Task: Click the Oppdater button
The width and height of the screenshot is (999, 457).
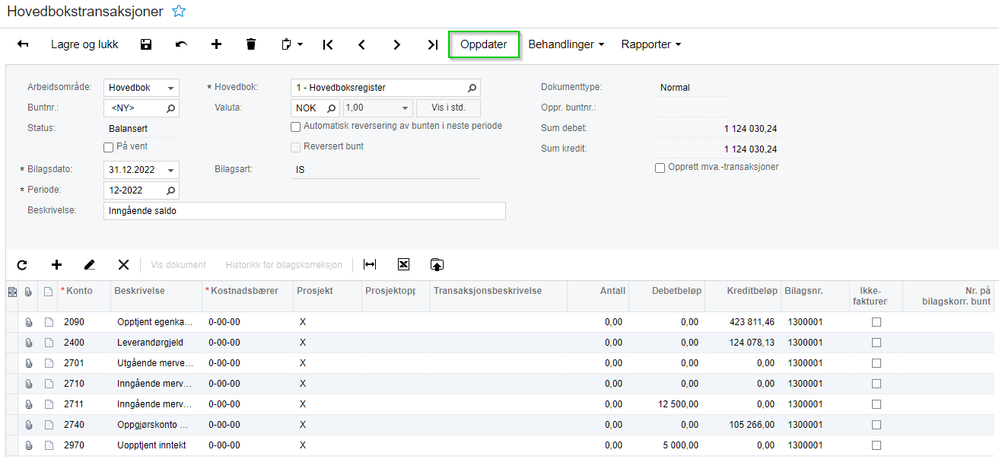Action: pyautogui.click(x=484, y=45)
